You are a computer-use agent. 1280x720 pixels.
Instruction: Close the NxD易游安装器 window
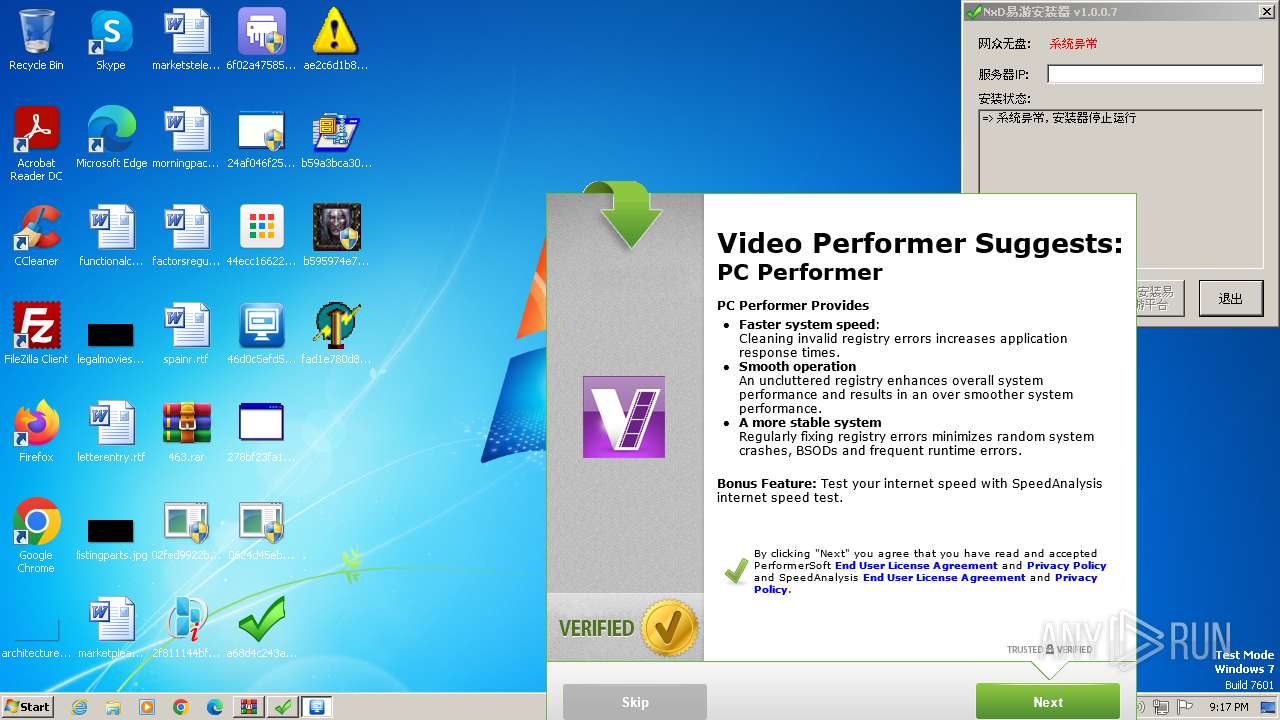pos(1265,12)
